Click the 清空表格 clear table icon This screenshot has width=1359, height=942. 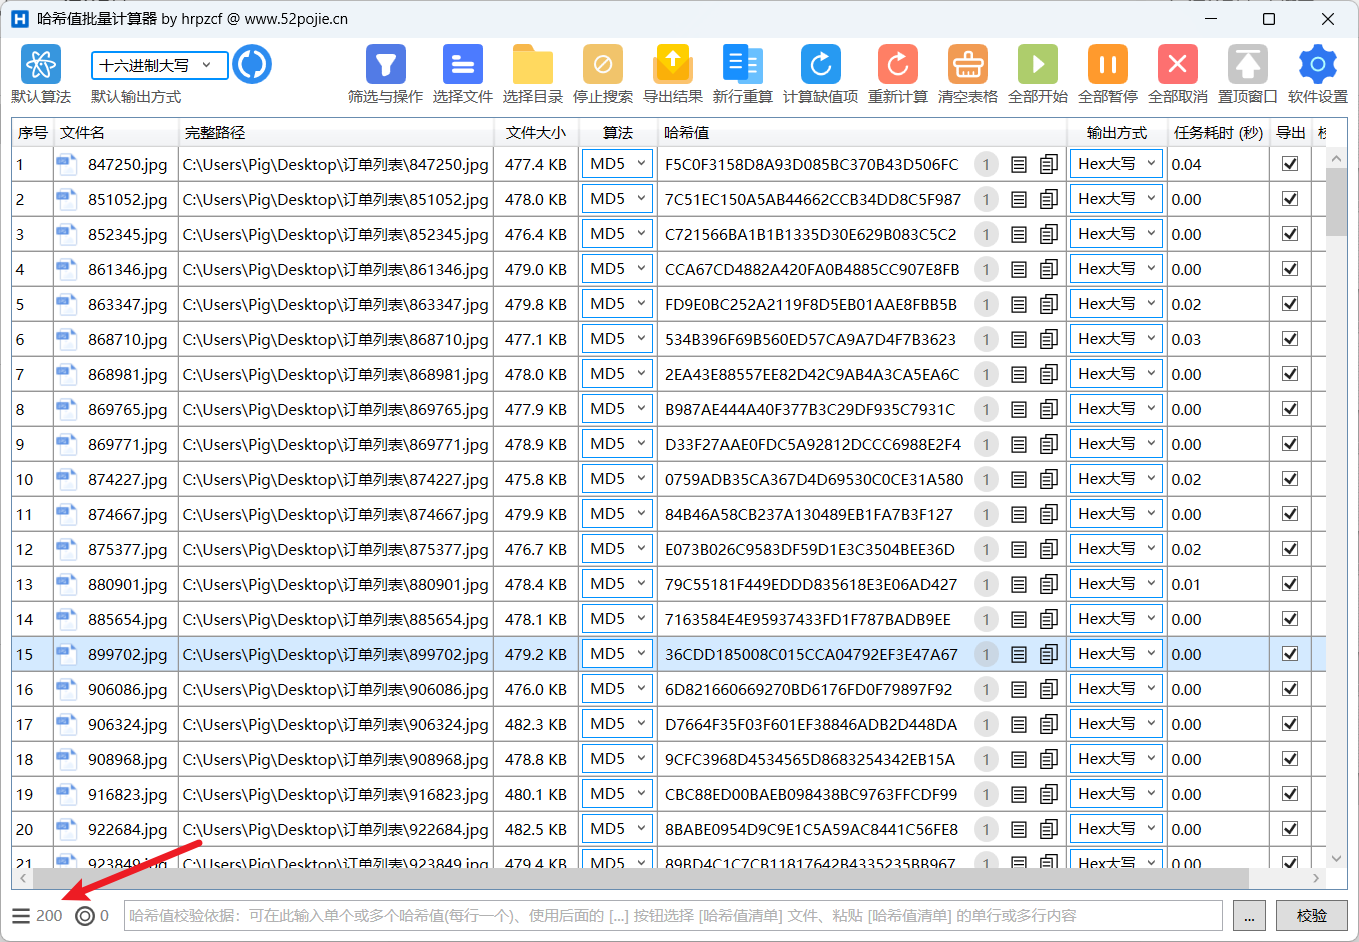point(967,65)
